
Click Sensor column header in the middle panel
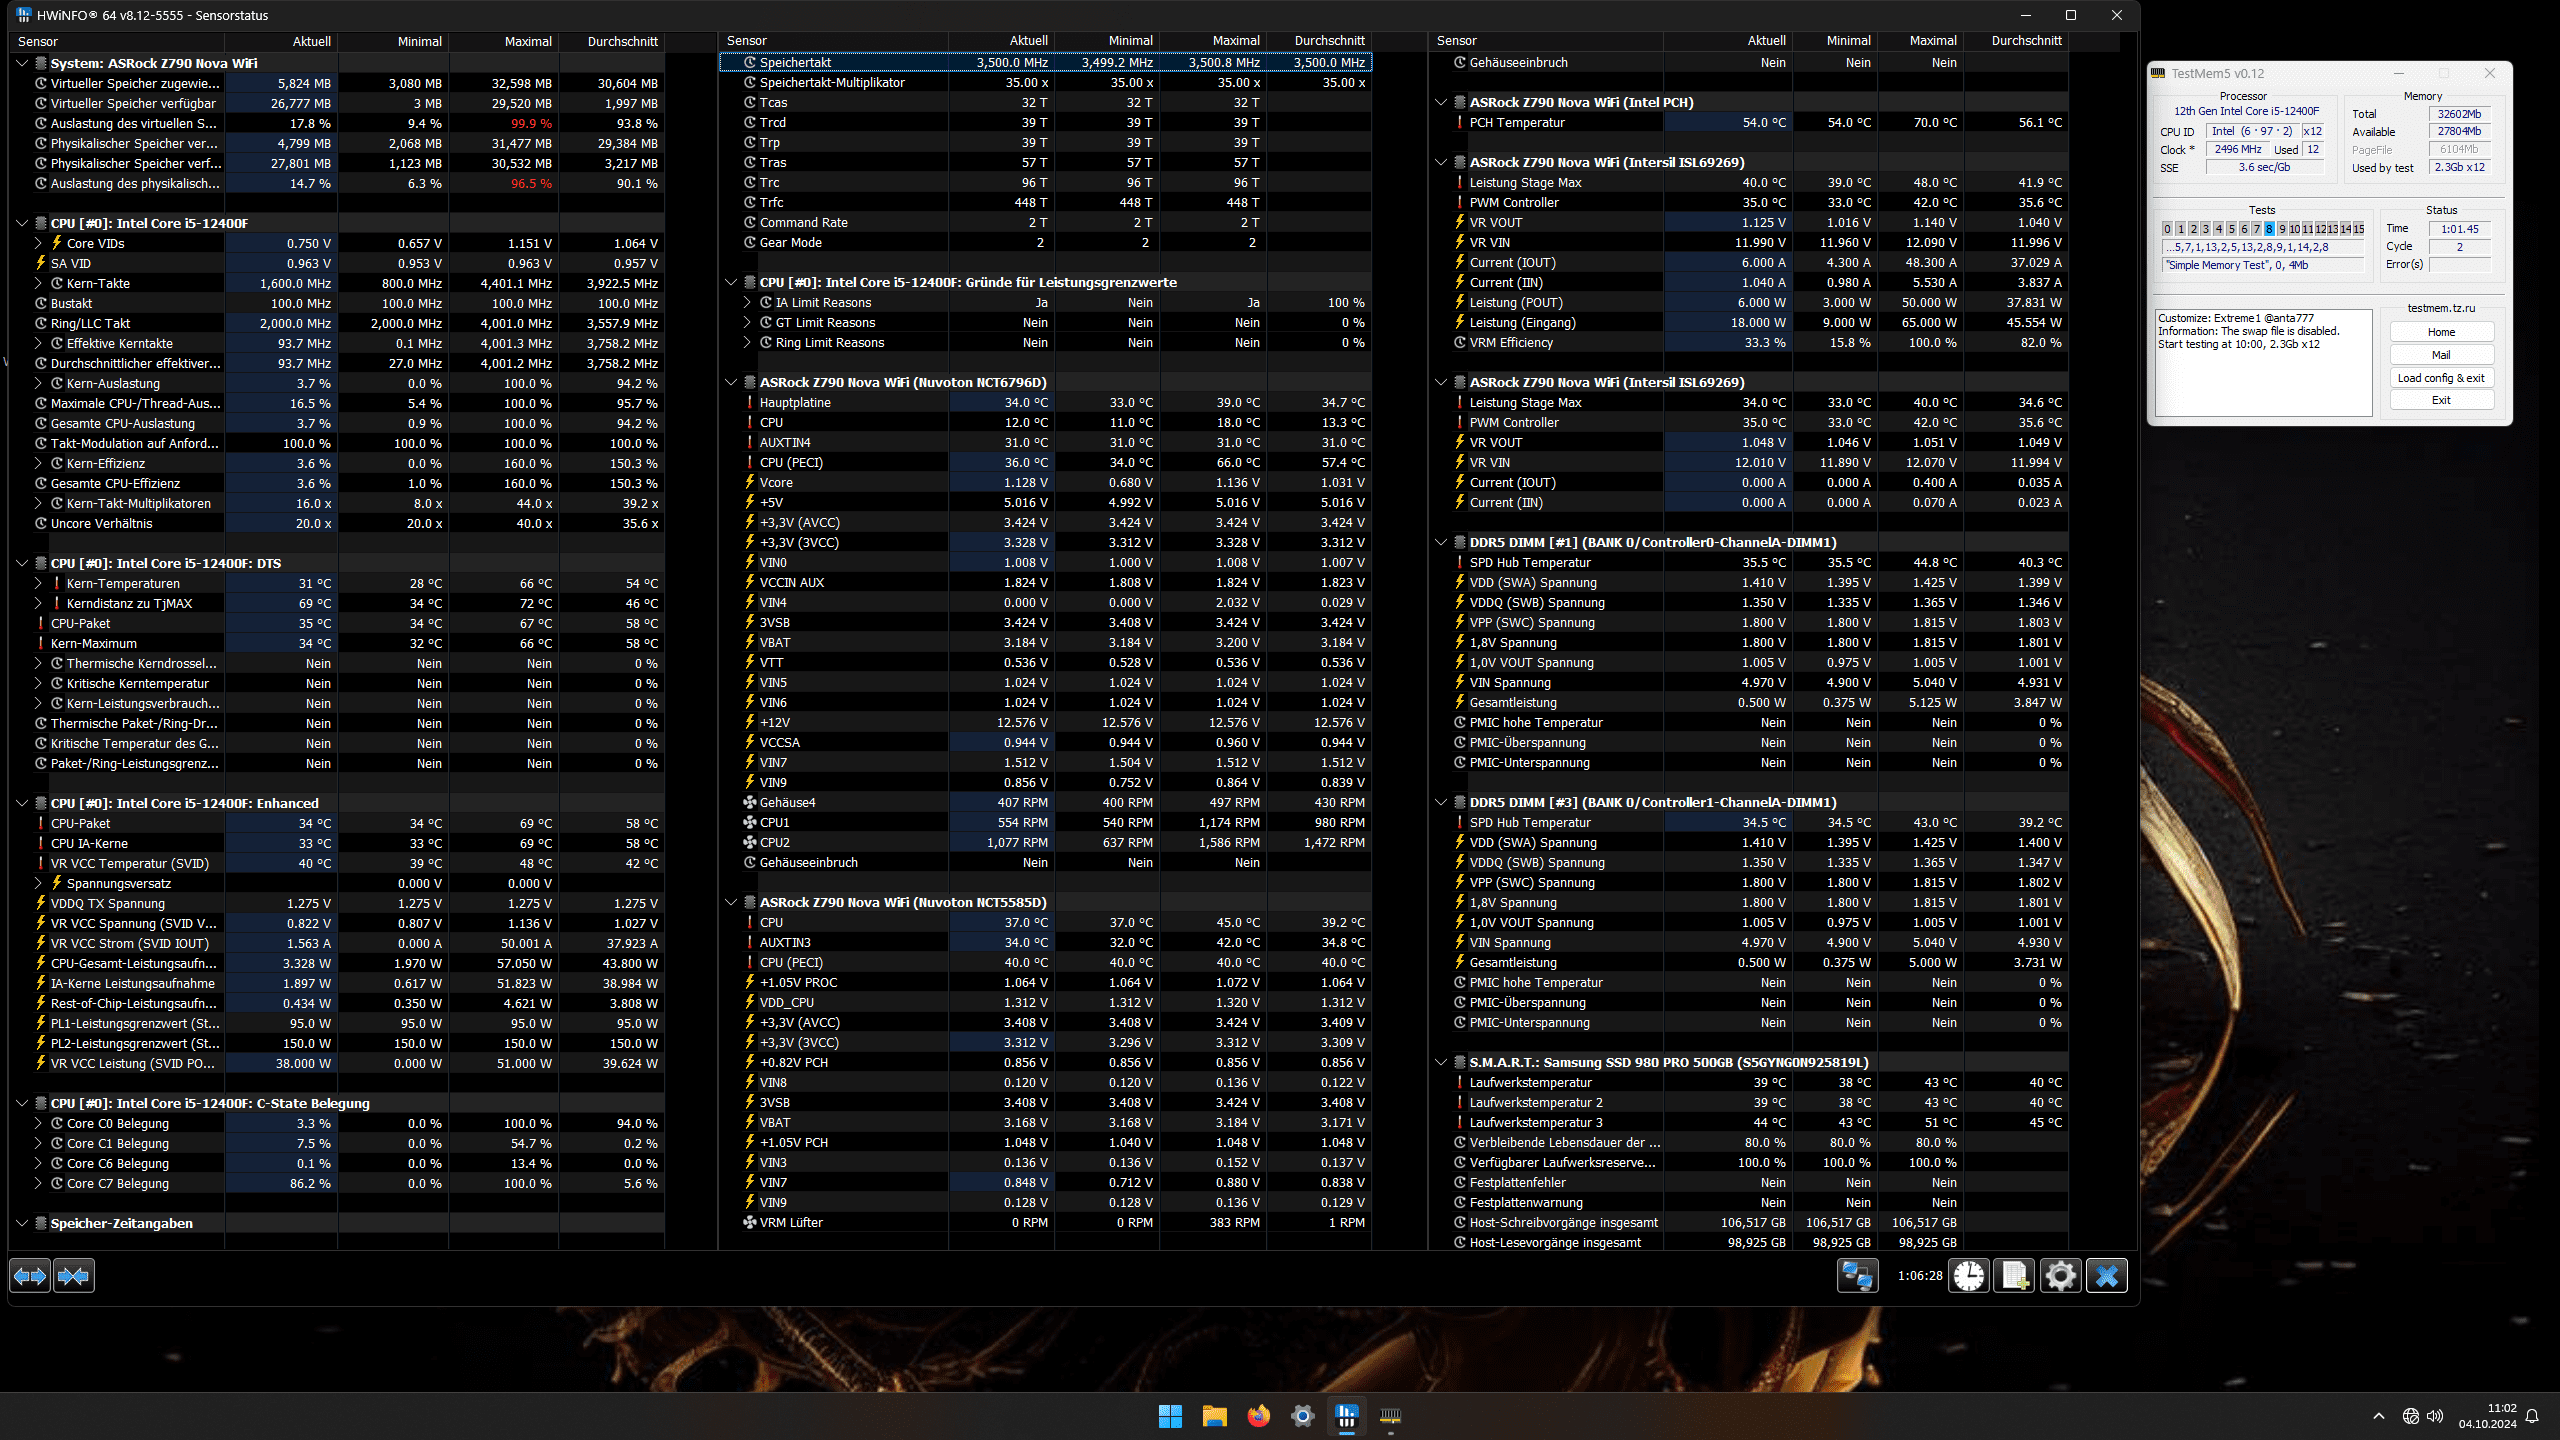(834, 41)
